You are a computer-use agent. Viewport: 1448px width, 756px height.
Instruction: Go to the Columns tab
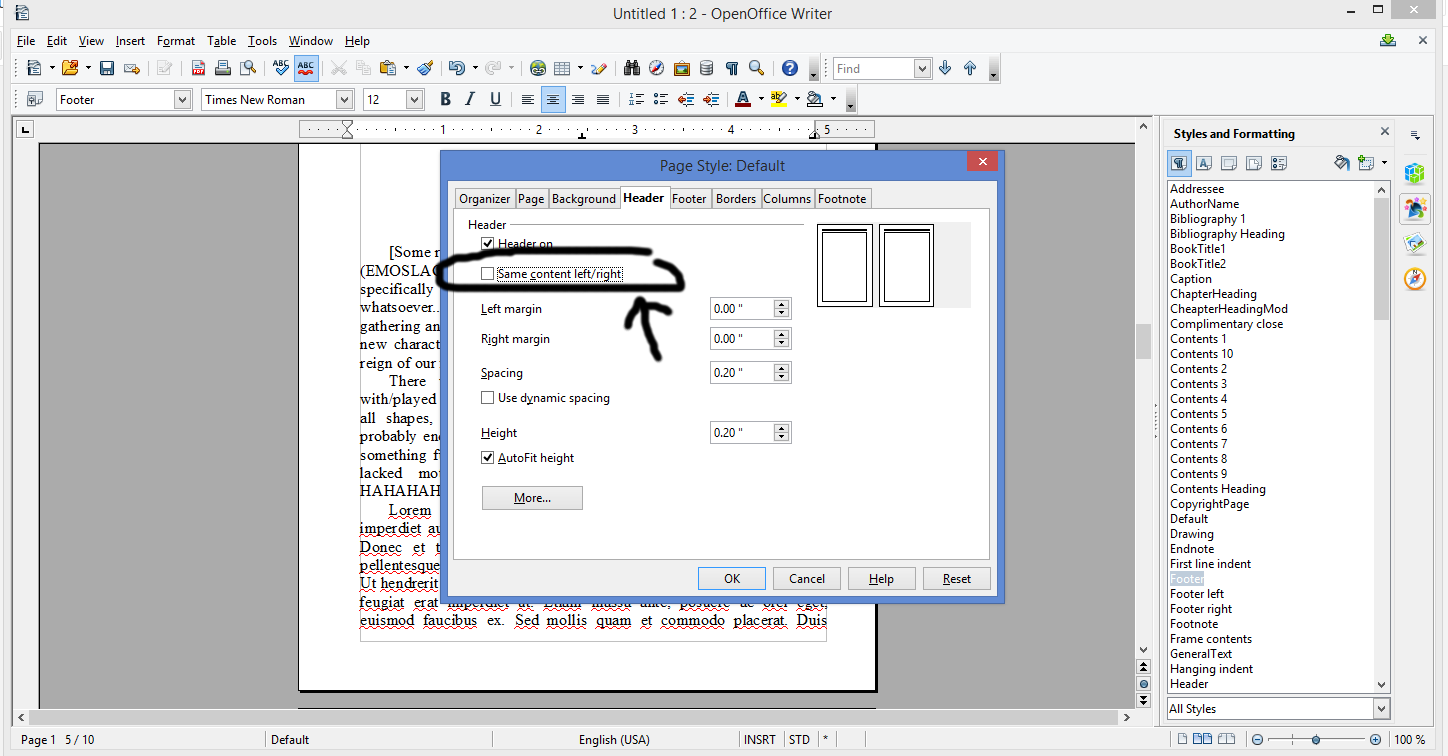[x=787, y=198]
